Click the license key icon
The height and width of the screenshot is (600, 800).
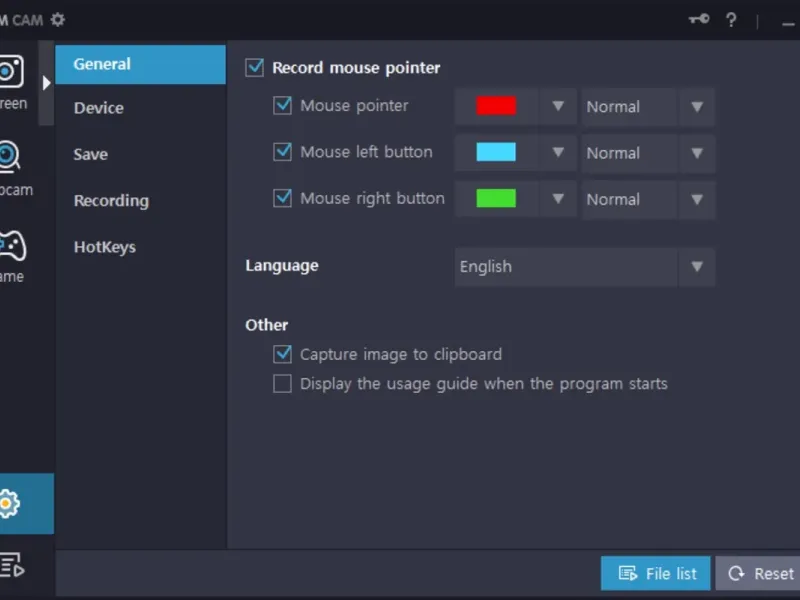(x=699, y=19)
